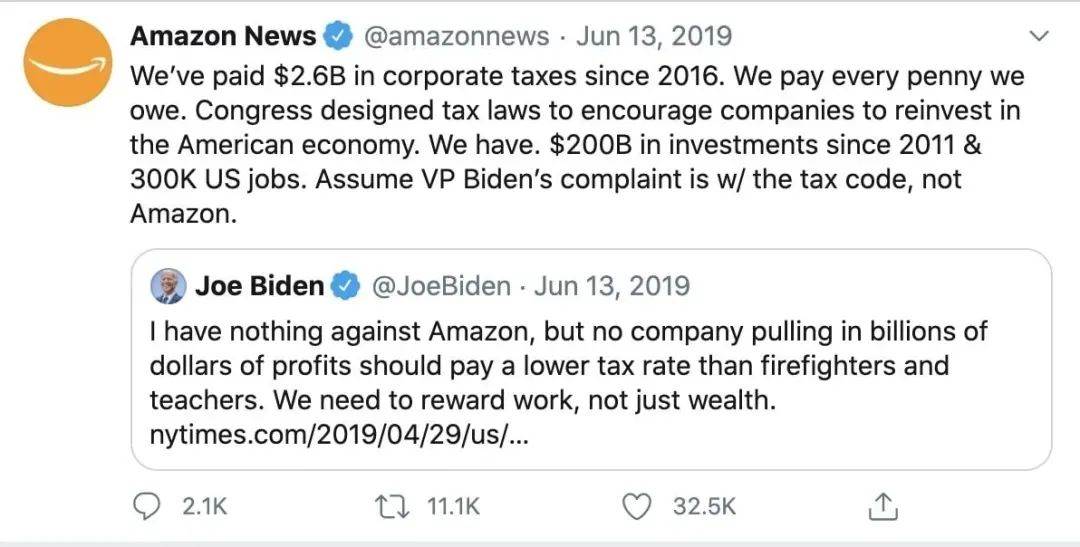
Task: View the 2.1K replies count
Action: 205,507
